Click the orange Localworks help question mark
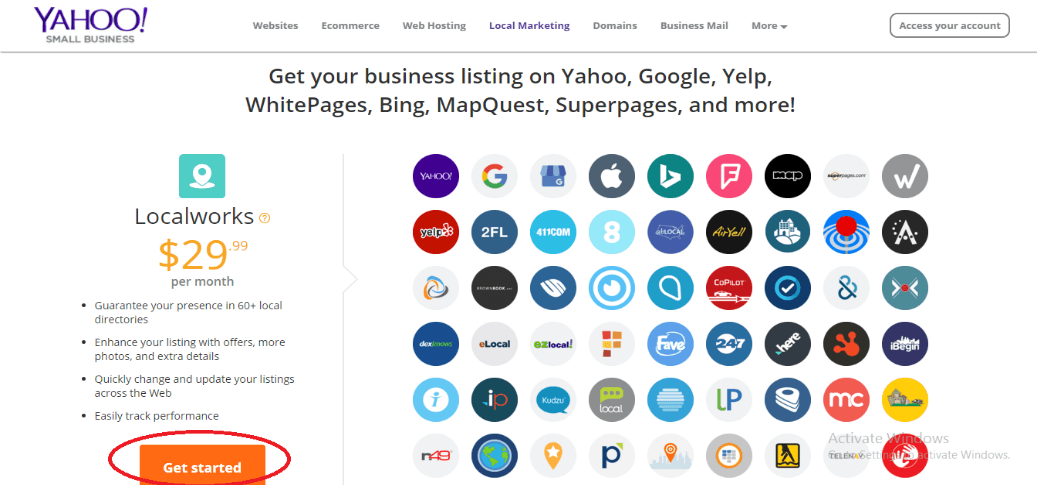The height and width of the screenshot is (485, 1037). coord(265,218)
